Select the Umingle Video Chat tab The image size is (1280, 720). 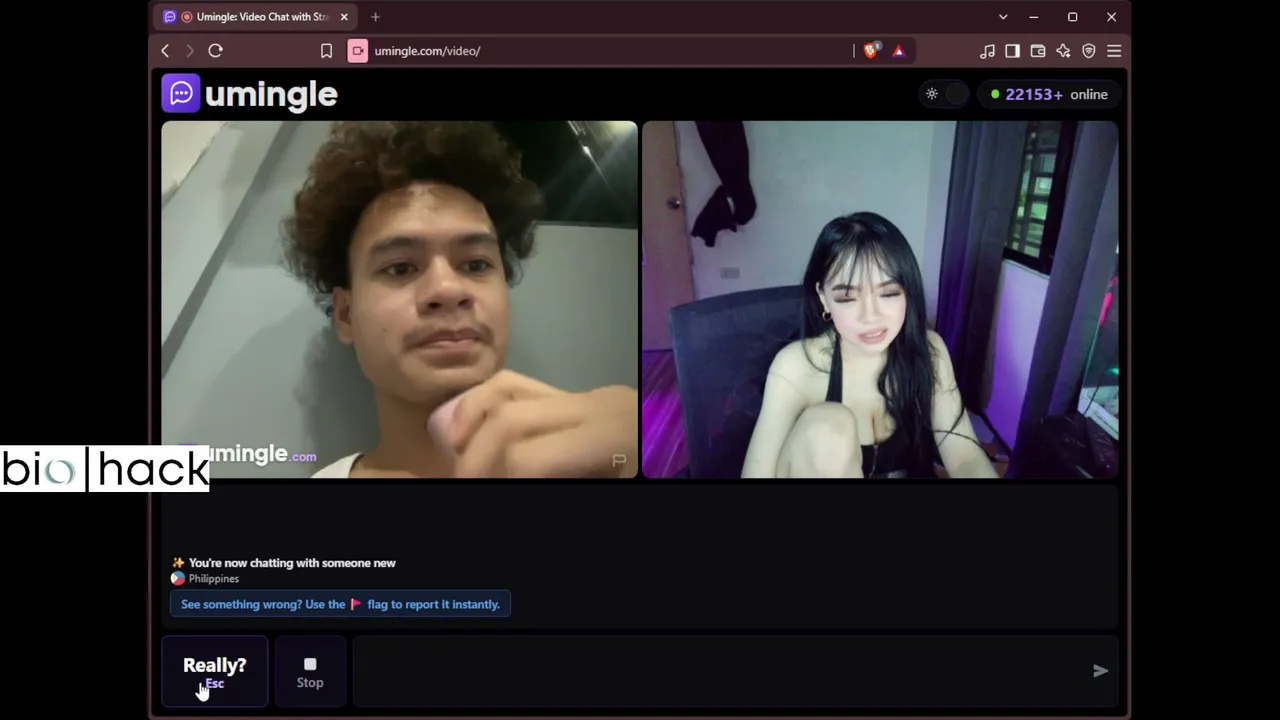256,17
